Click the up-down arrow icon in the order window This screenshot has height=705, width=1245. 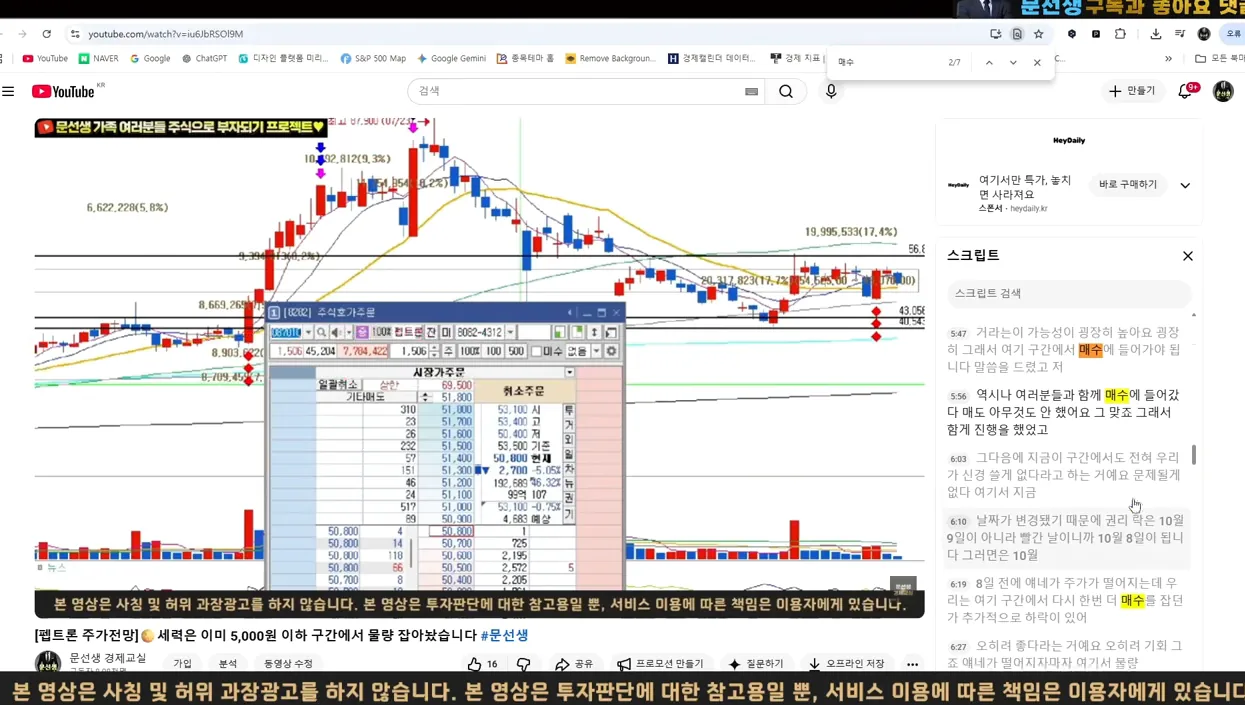click(594, 333)
